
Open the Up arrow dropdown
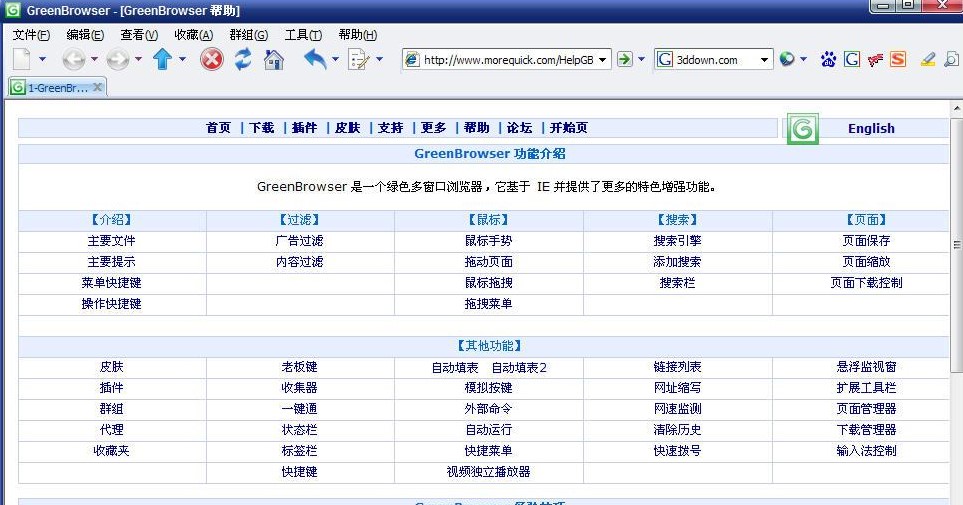pyautogui.click(x=182, y=59)
